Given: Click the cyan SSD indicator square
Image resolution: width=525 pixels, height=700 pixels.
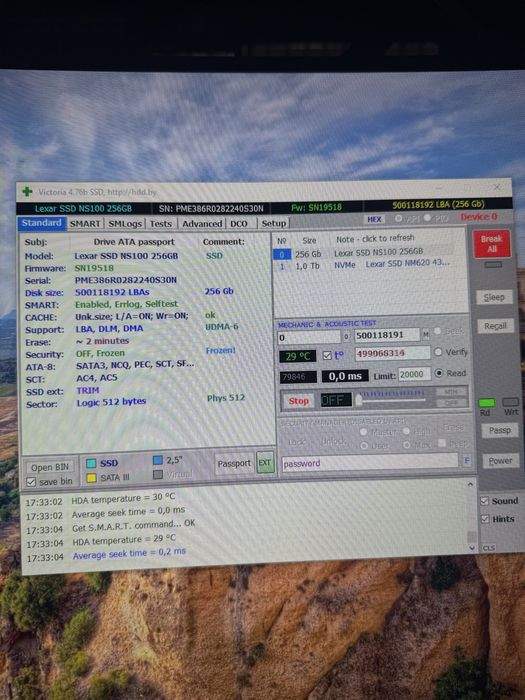Looking at the screenshot, I should click(x=91, y=463).
